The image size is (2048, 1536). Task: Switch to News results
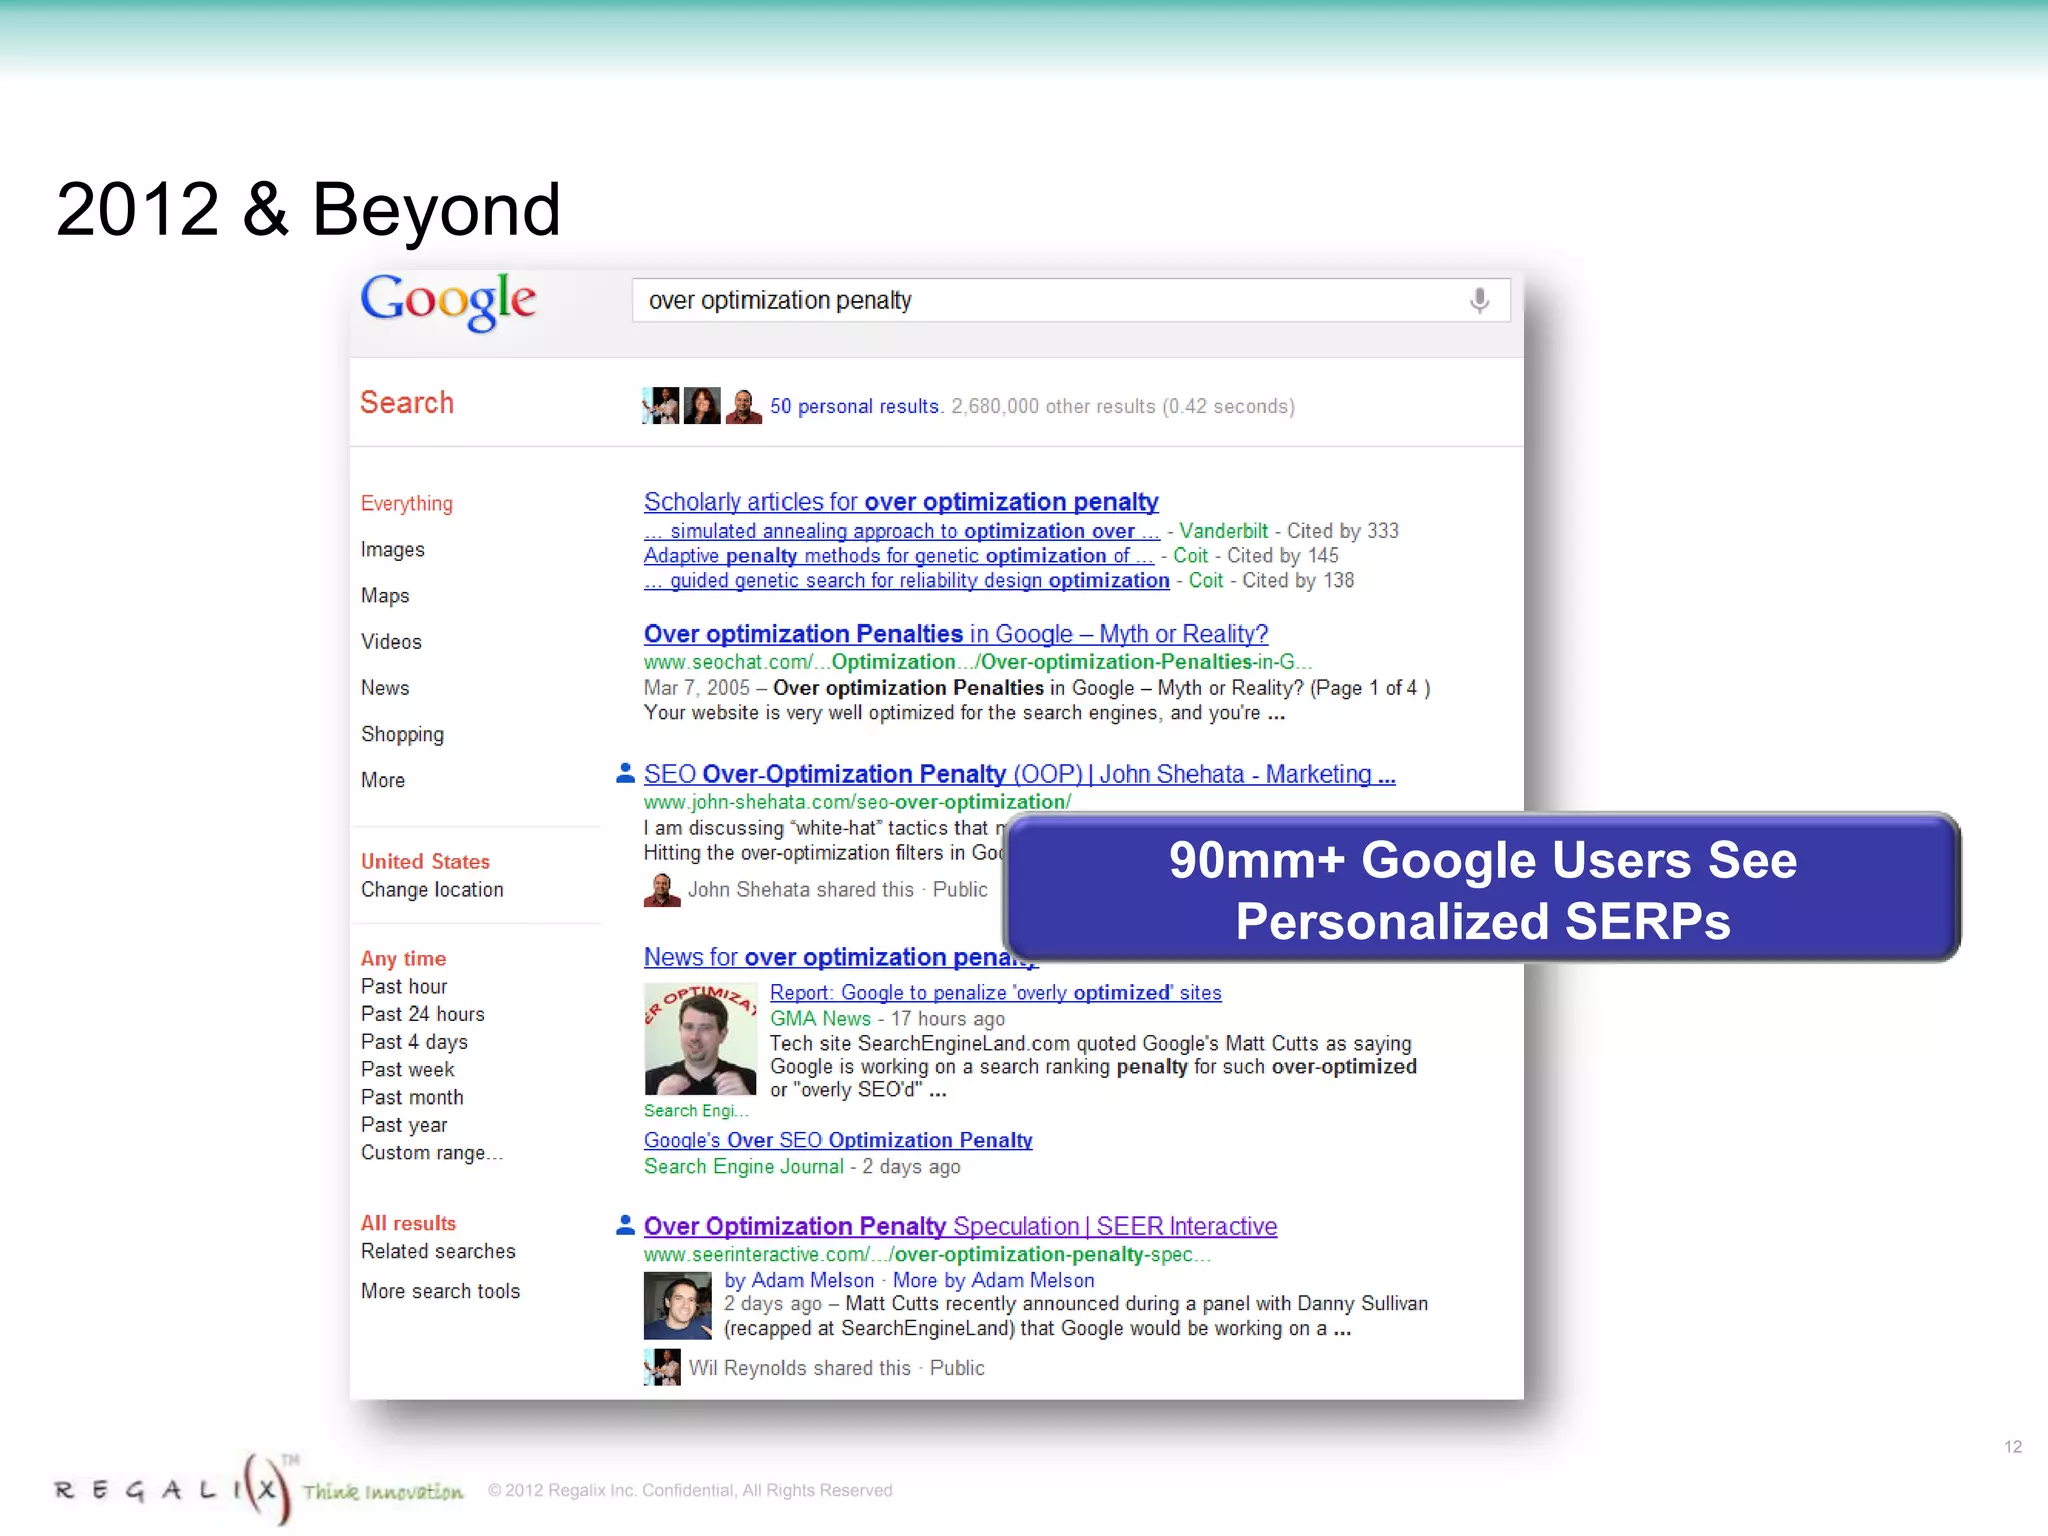(385, 688)
